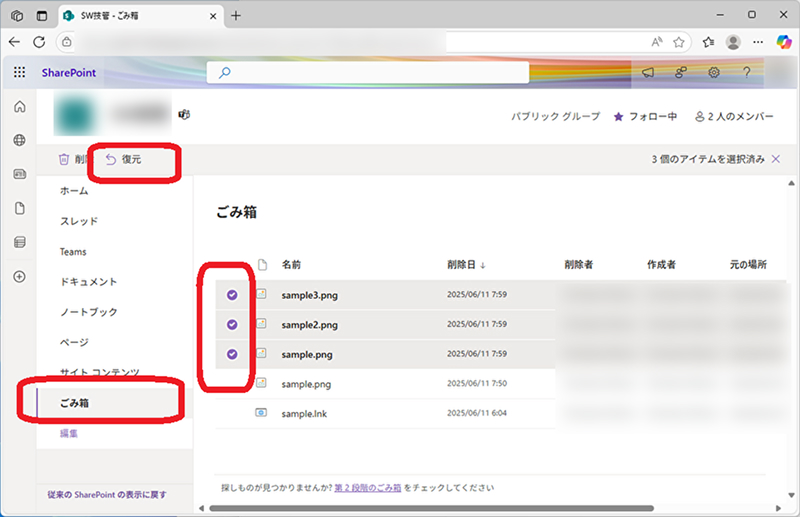Click the create plus icon in the sidebar

point(19,277)
